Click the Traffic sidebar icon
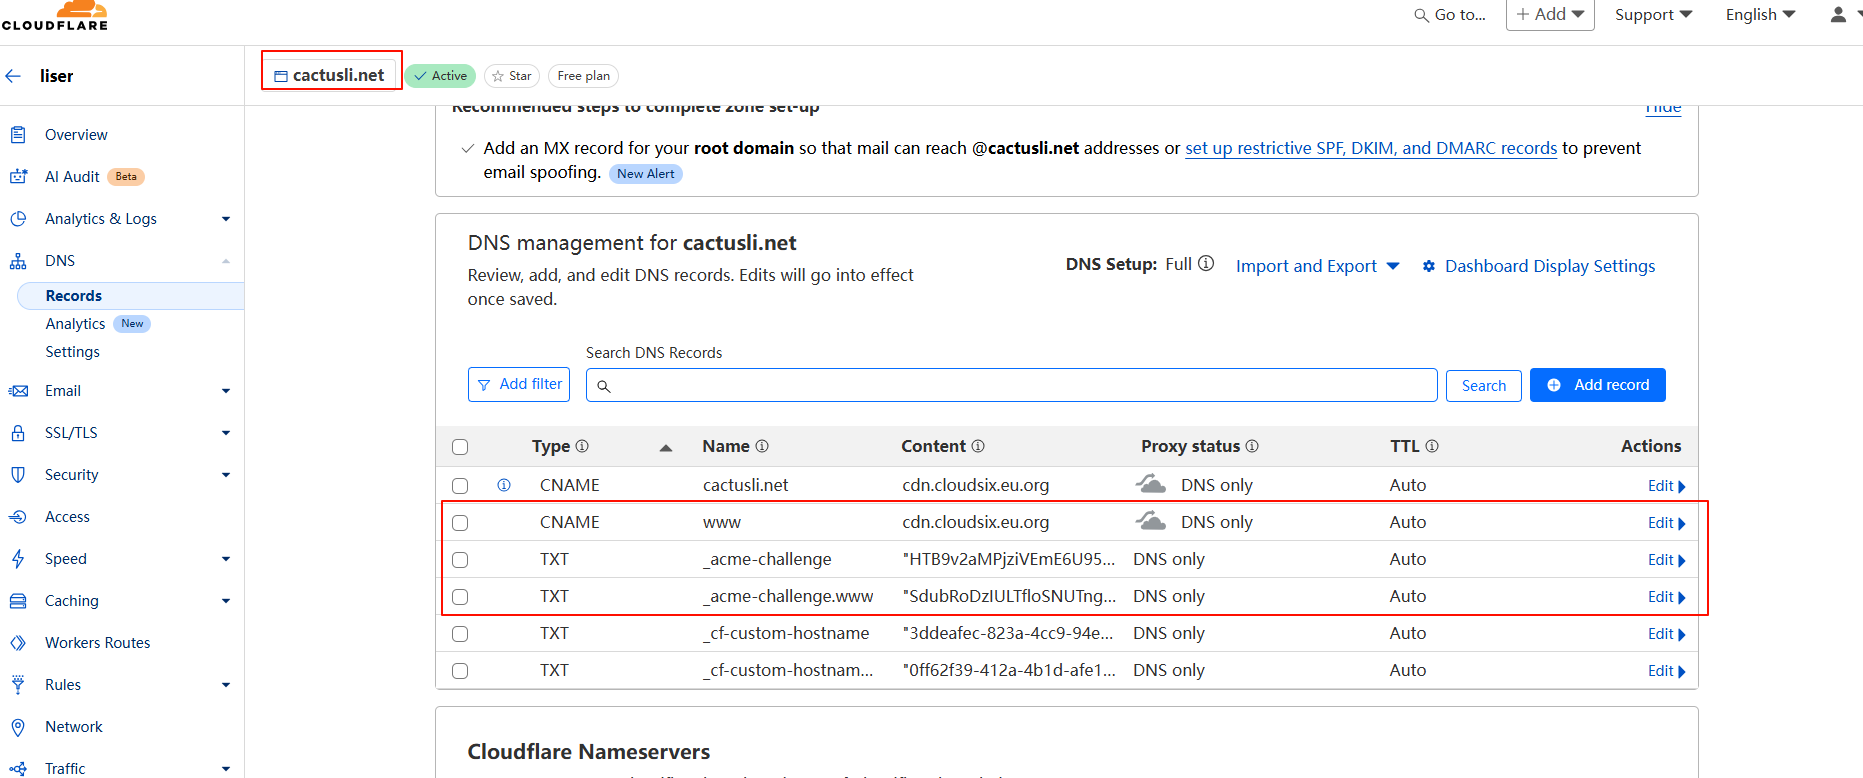1863x778 pixels. point(18,769)
